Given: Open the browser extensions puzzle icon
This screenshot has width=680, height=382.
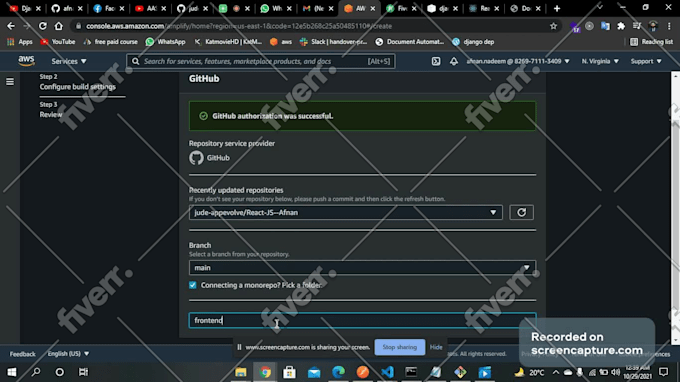Looking at the screenshot, I should click(621, 26).
